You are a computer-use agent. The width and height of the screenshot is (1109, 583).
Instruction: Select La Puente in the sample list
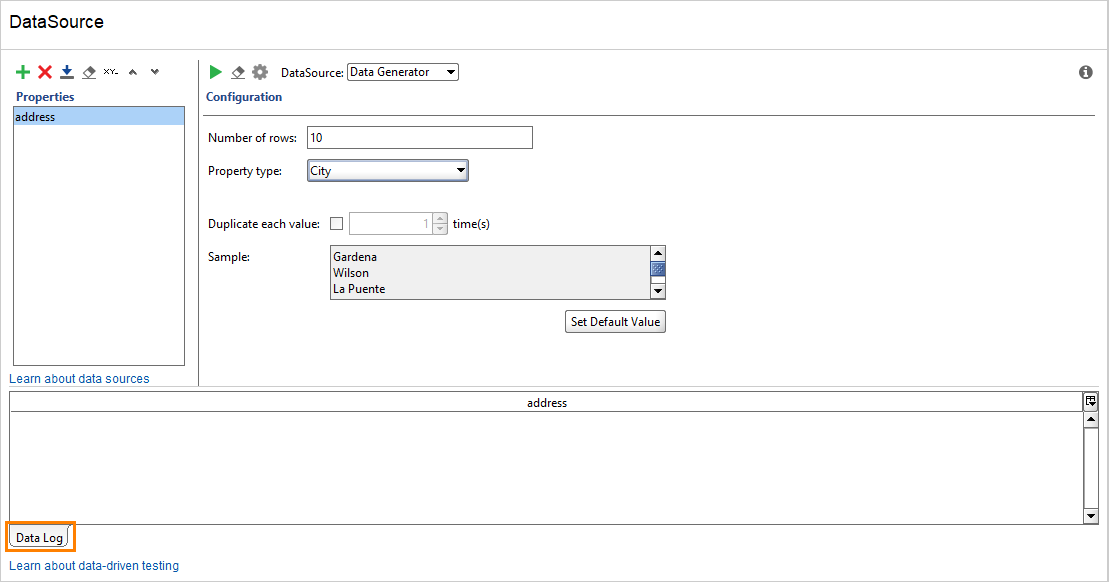[x=359, y=289]
